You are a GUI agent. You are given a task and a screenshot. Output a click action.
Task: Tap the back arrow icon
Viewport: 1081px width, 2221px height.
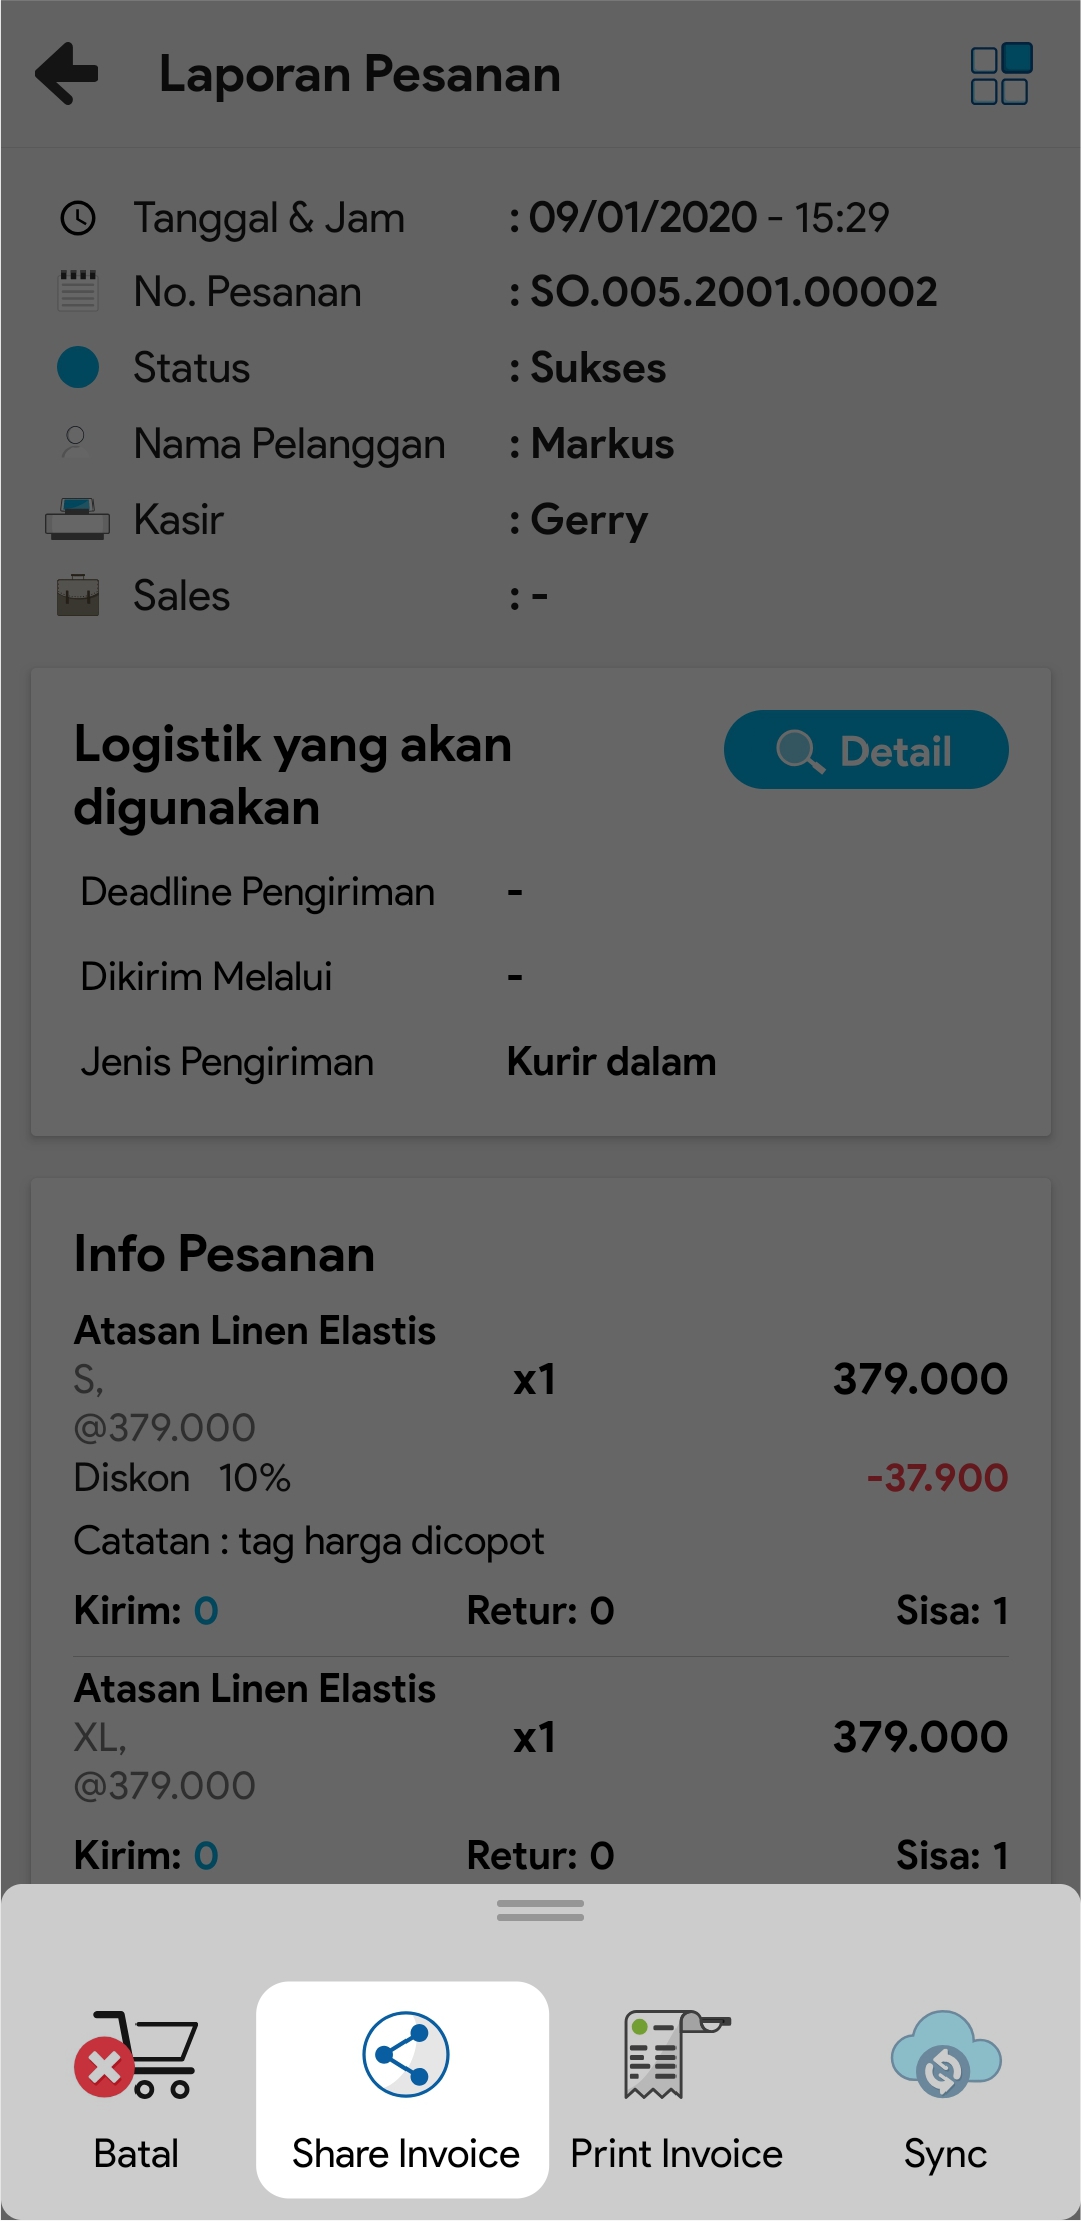coord(67,73)
